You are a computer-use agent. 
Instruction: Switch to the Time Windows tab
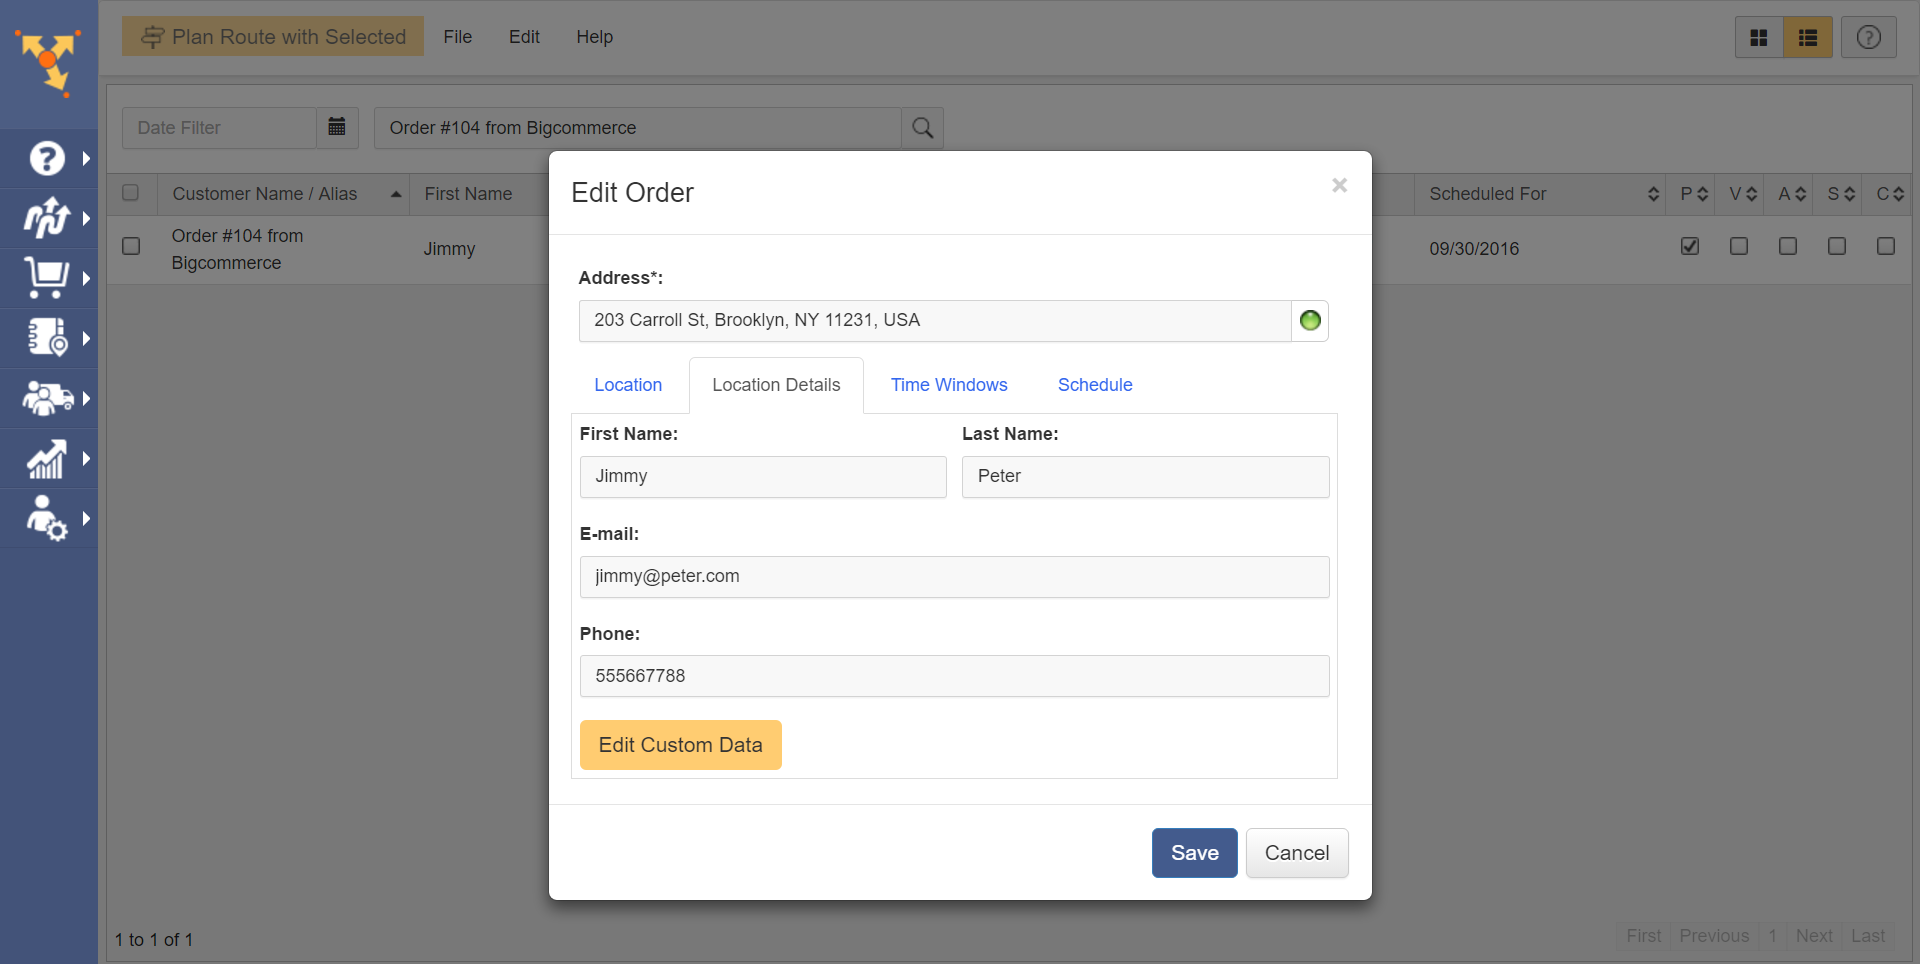tap(948, 385)
